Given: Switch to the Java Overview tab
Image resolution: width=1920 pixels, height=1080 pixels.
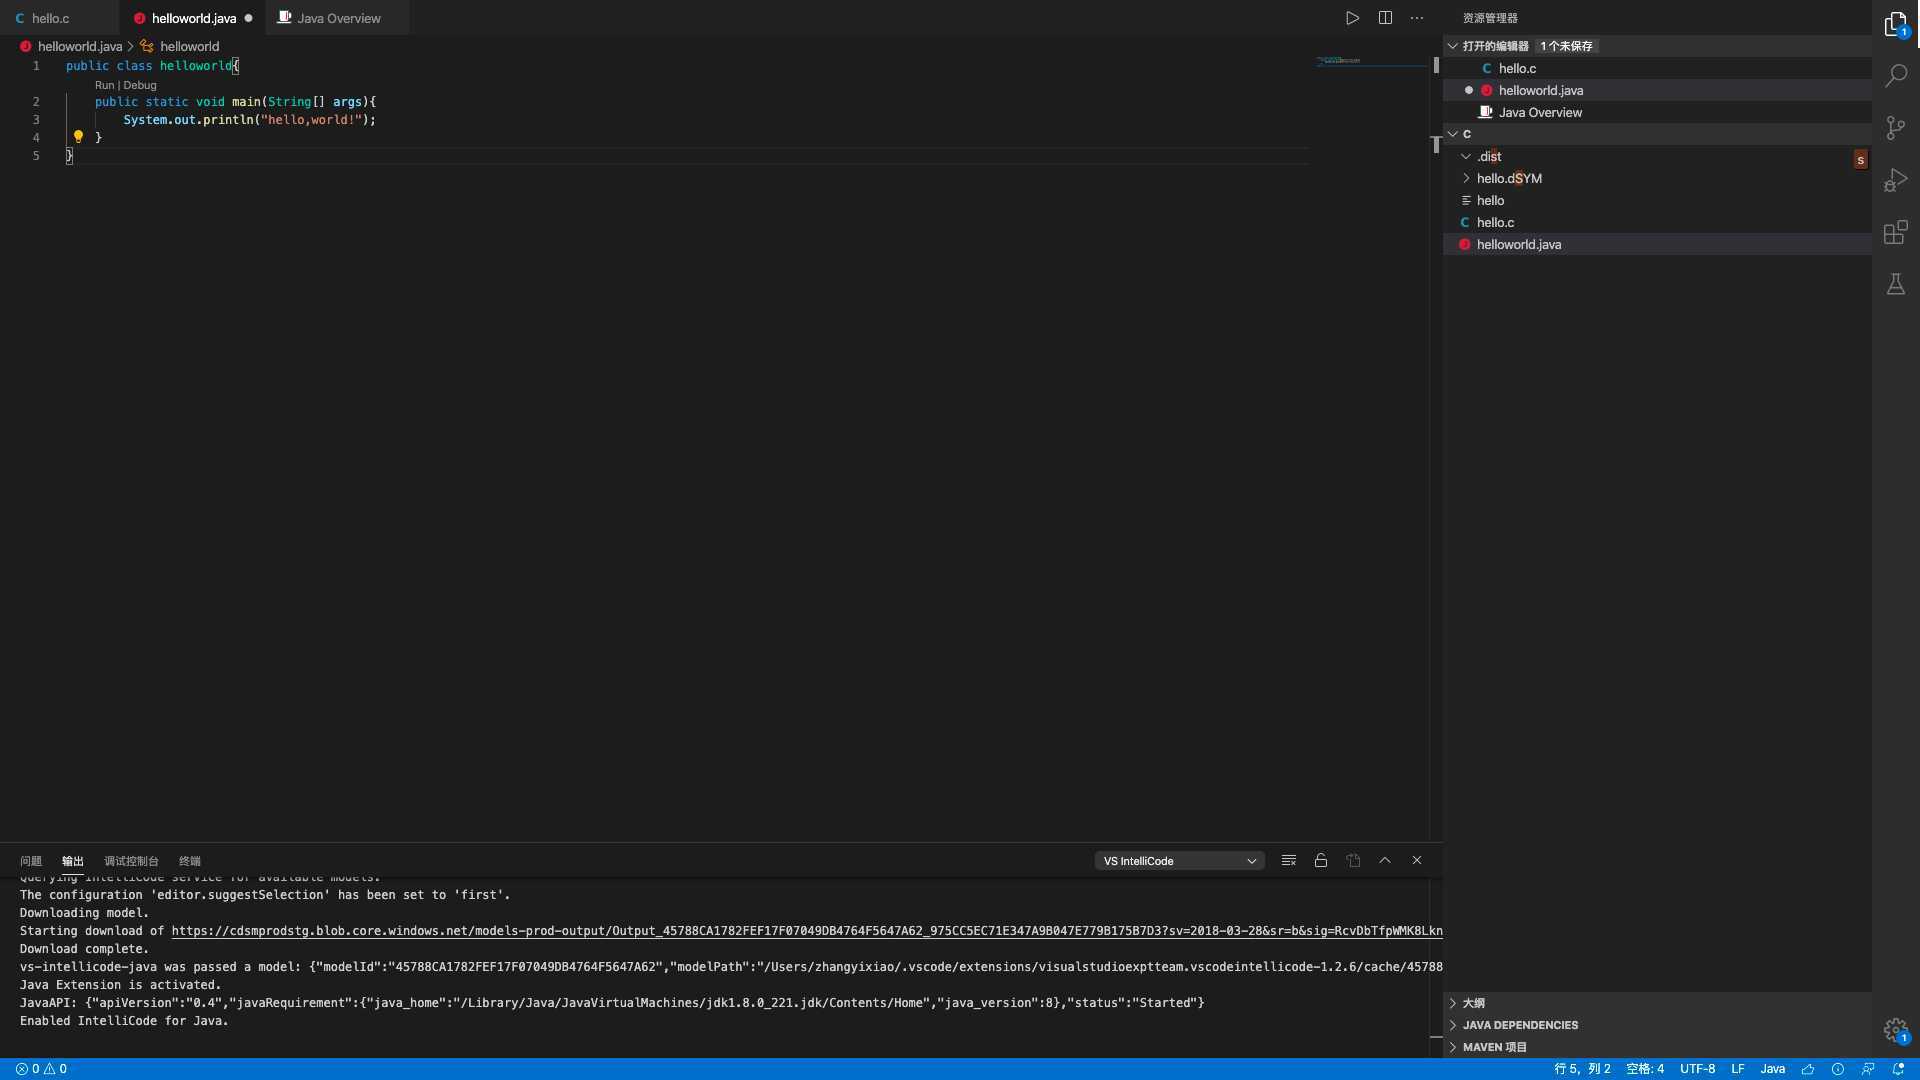Looking at the screenshot, I should (338, 18).
